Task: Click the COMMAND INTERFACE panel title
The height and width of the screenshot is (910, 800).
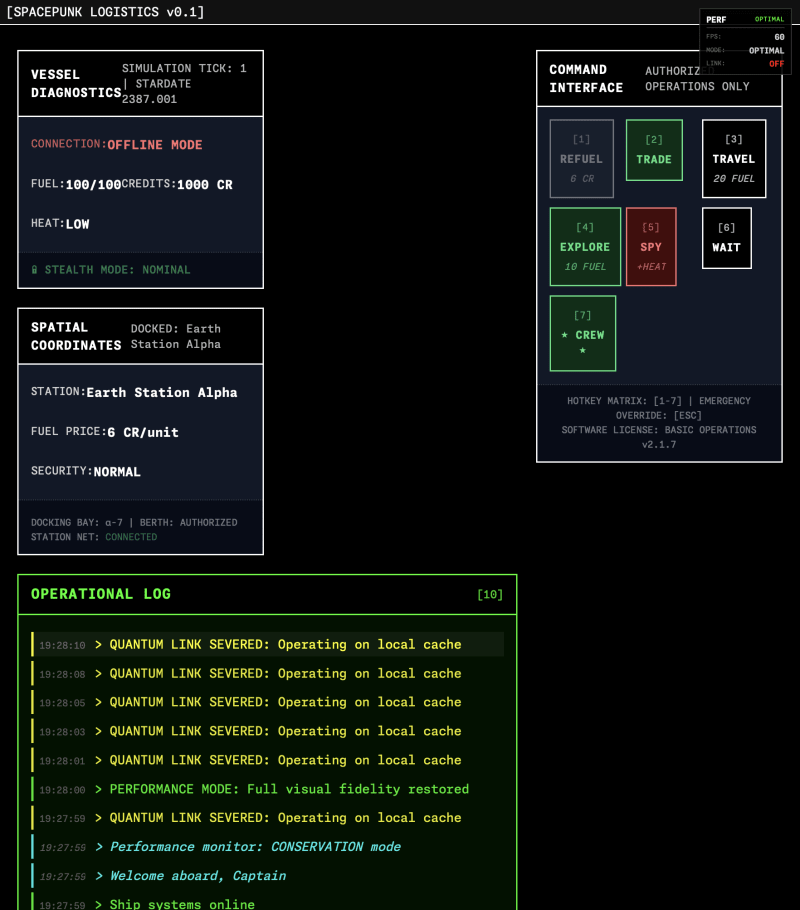Action: (x=586, y=78)
